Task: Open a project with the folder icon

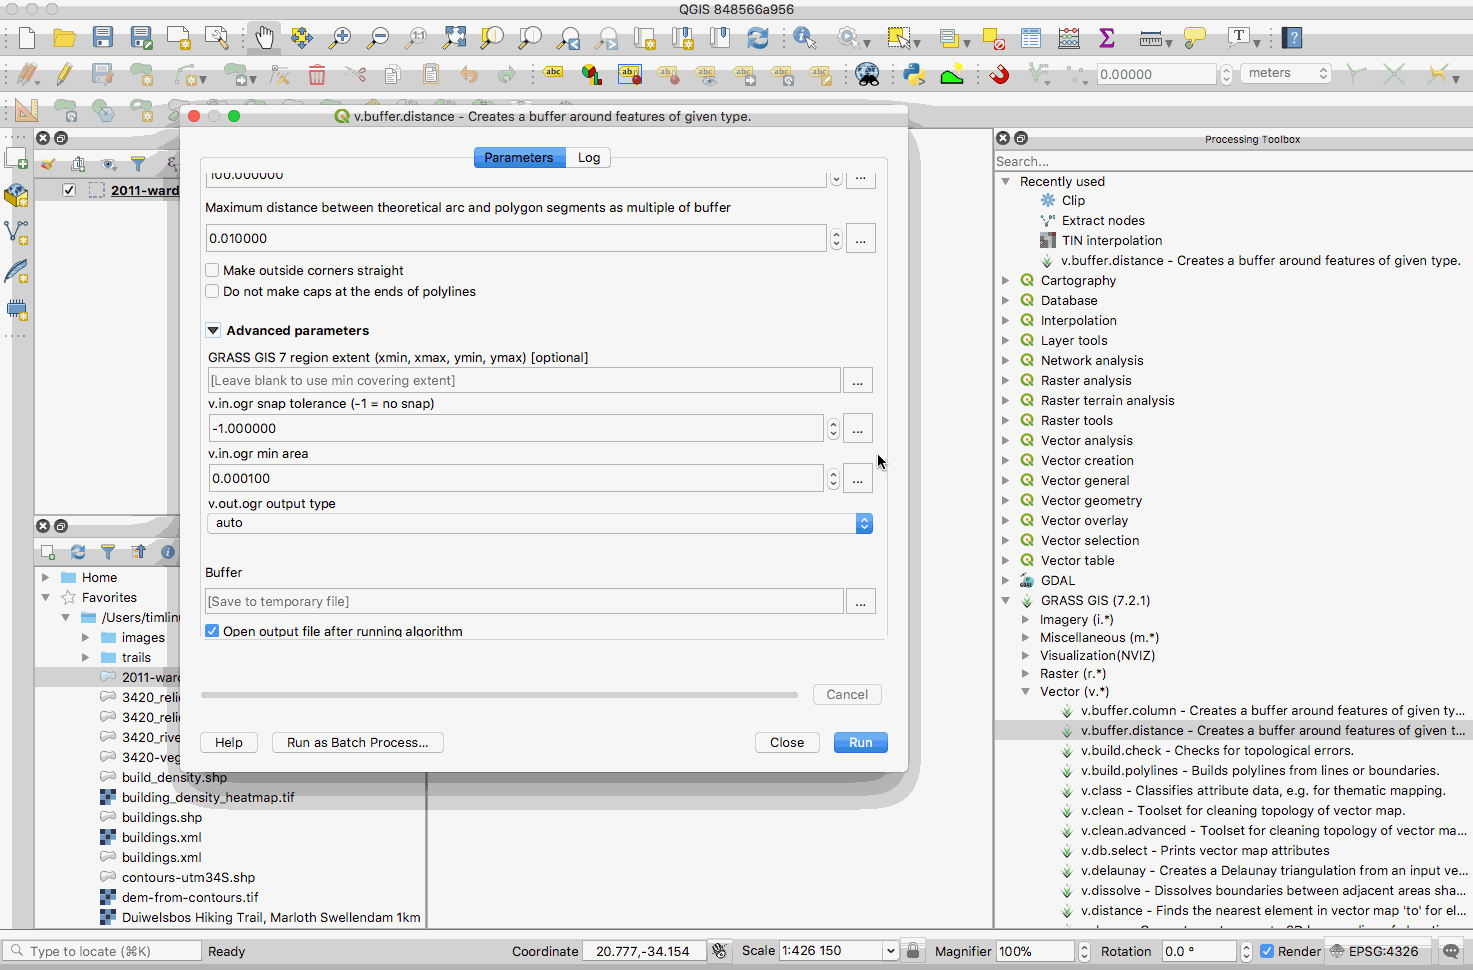Action: [65, 38]
